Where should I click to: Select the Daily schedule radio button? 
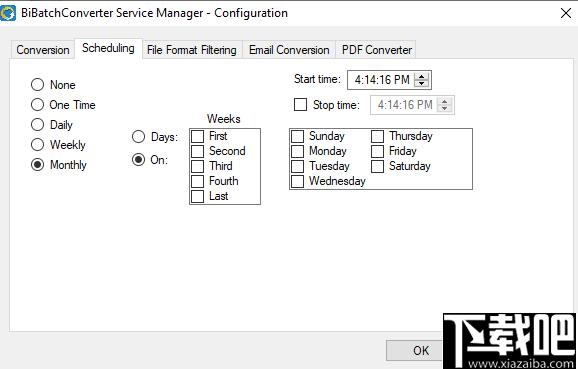coord(38,125)
